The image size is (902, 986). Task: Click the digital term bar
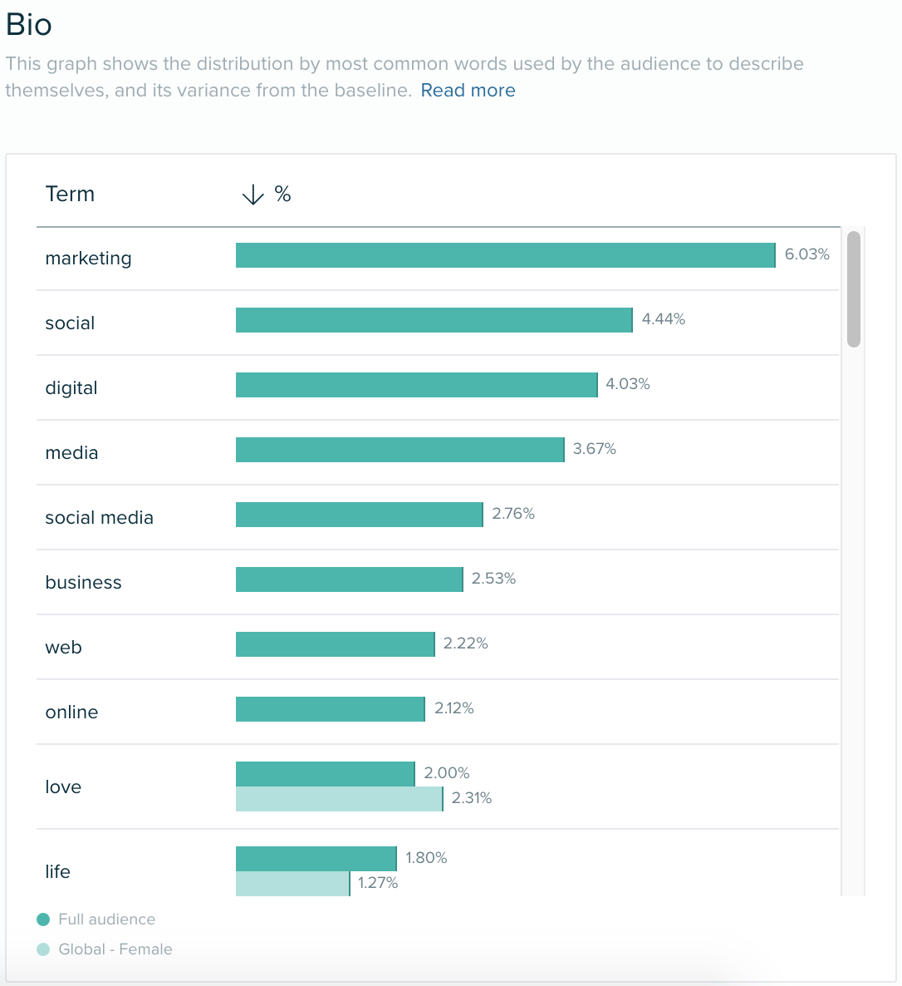415,385
